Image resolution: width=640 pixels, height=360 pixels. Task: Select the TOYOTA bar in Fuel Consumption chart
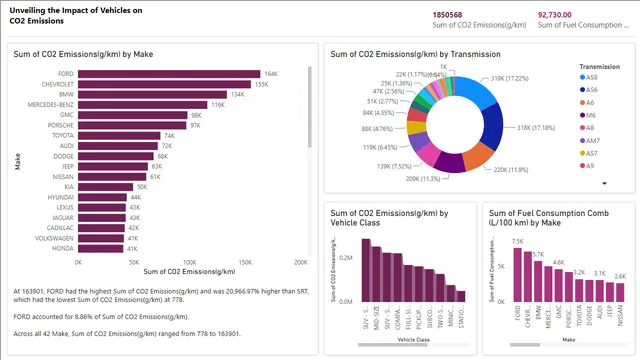(579, 291)
